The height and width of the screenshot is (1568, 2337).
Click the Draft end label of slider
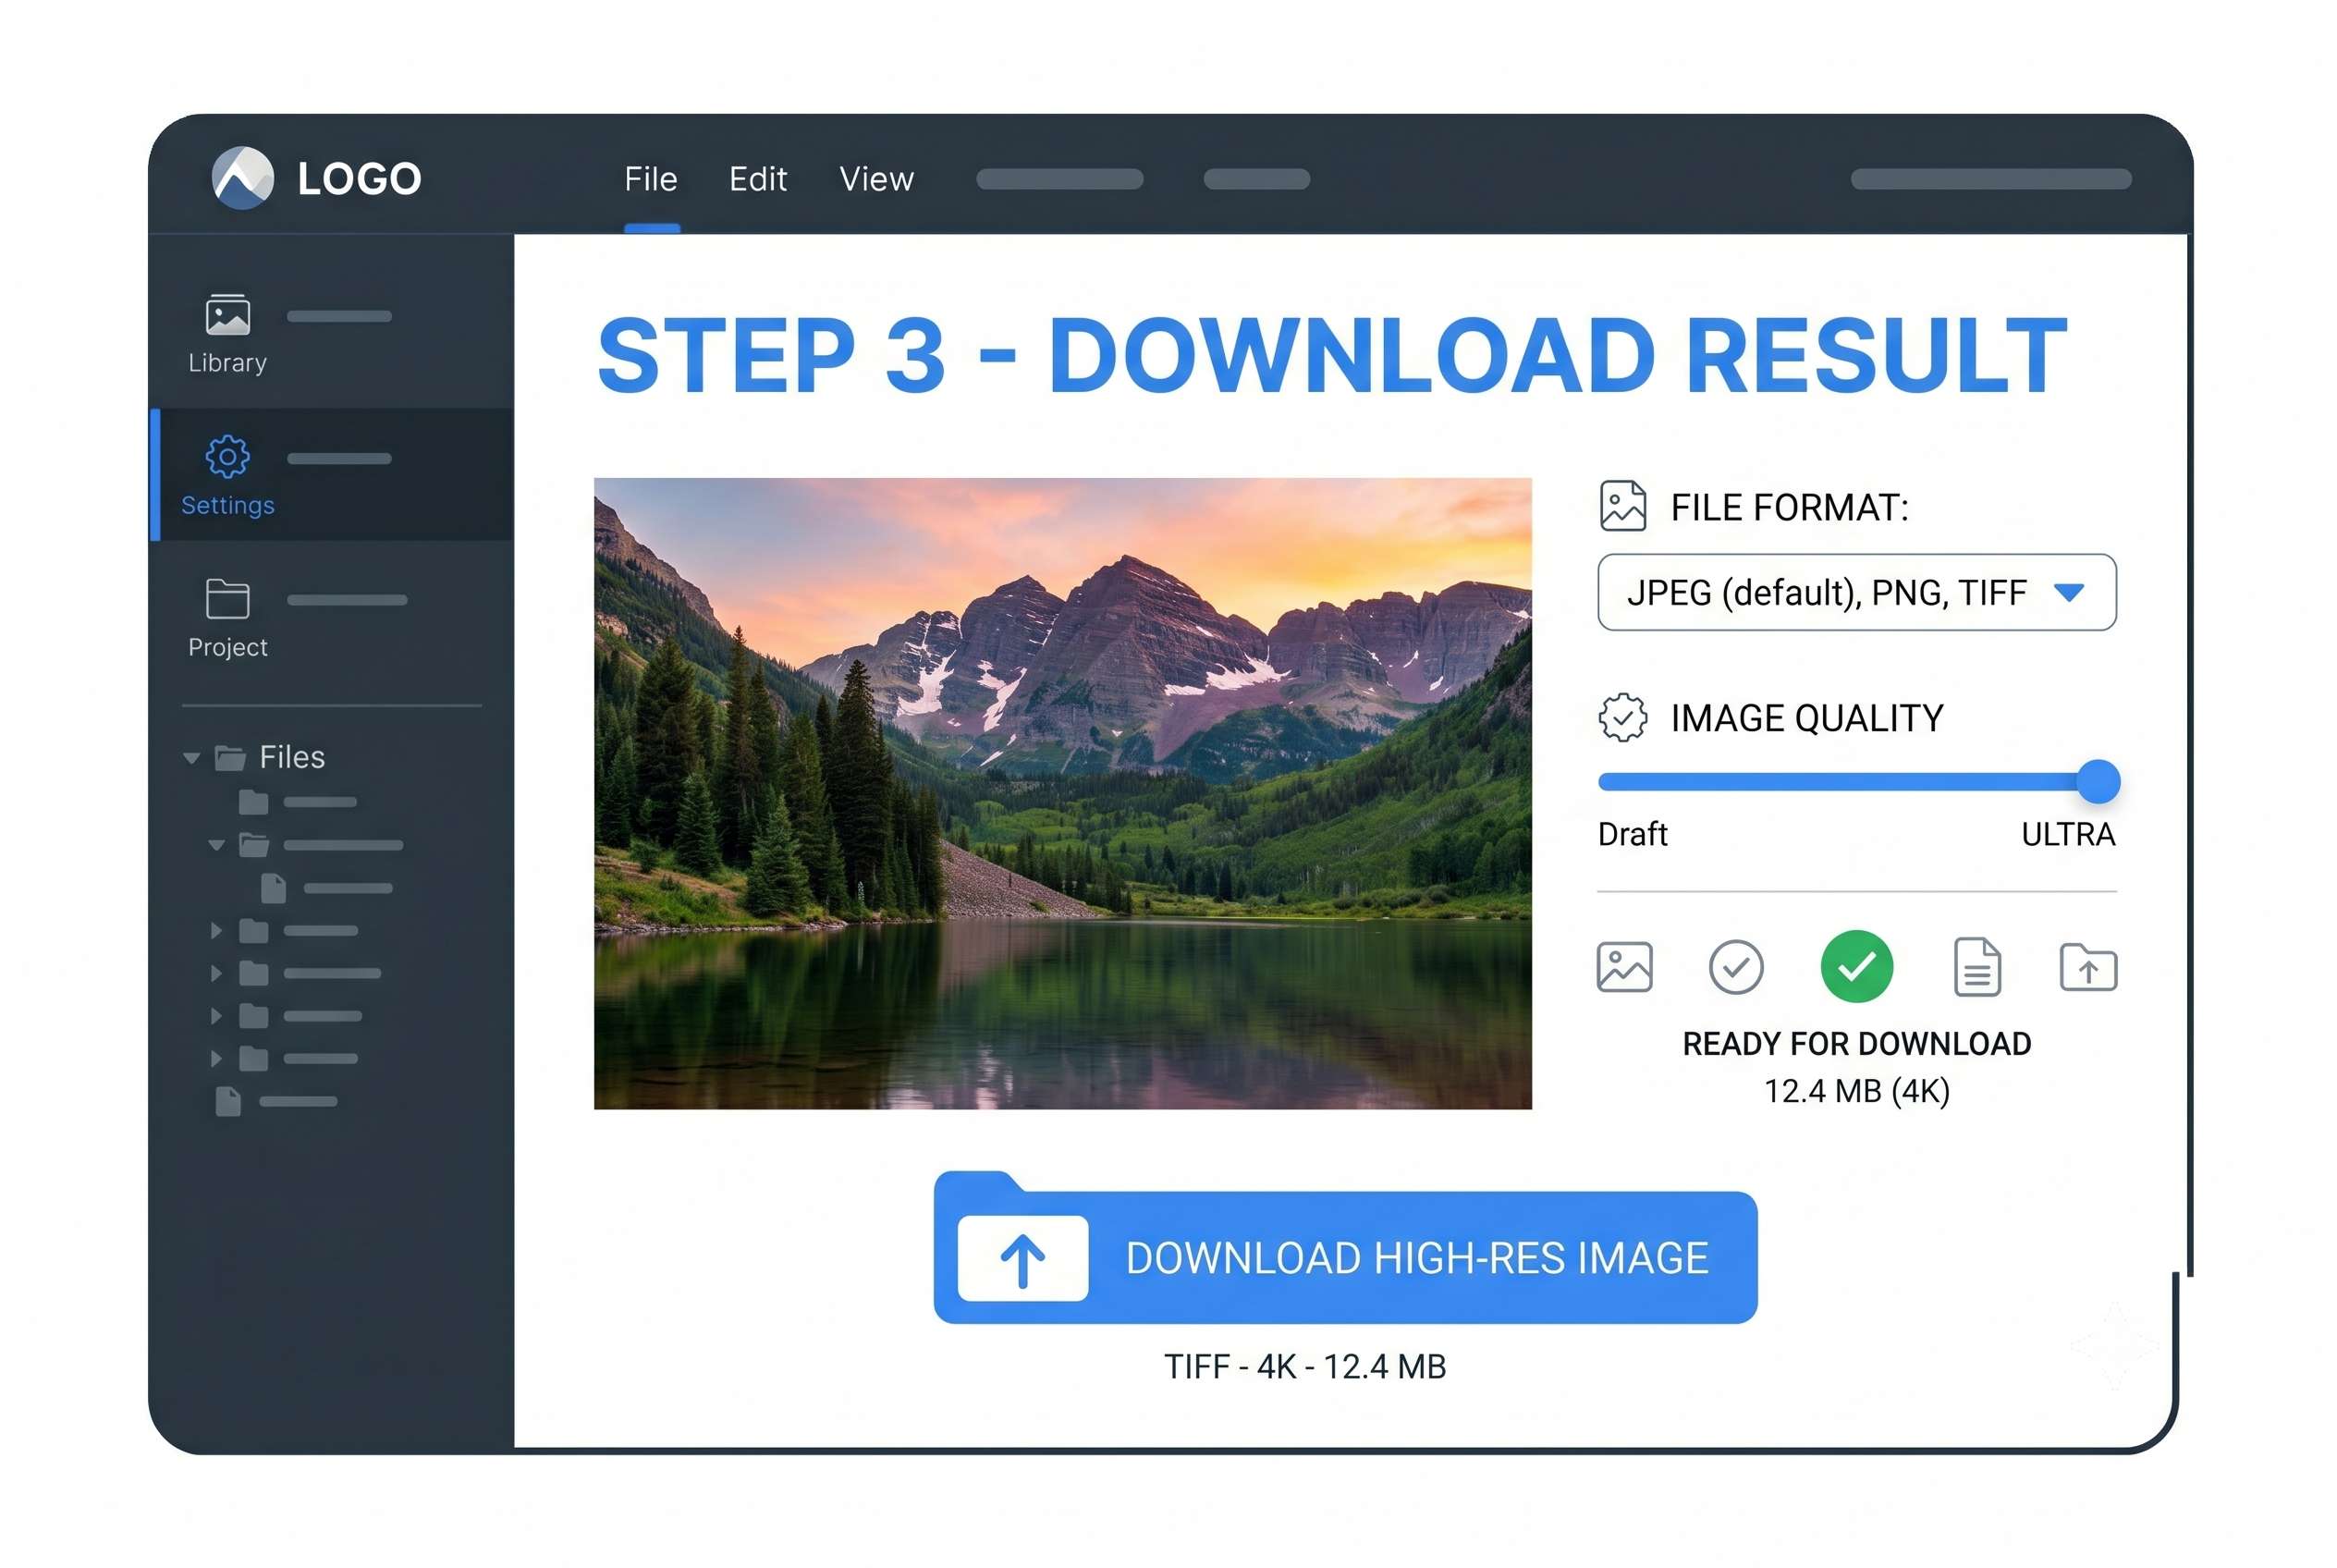(x=1632, y=834)
